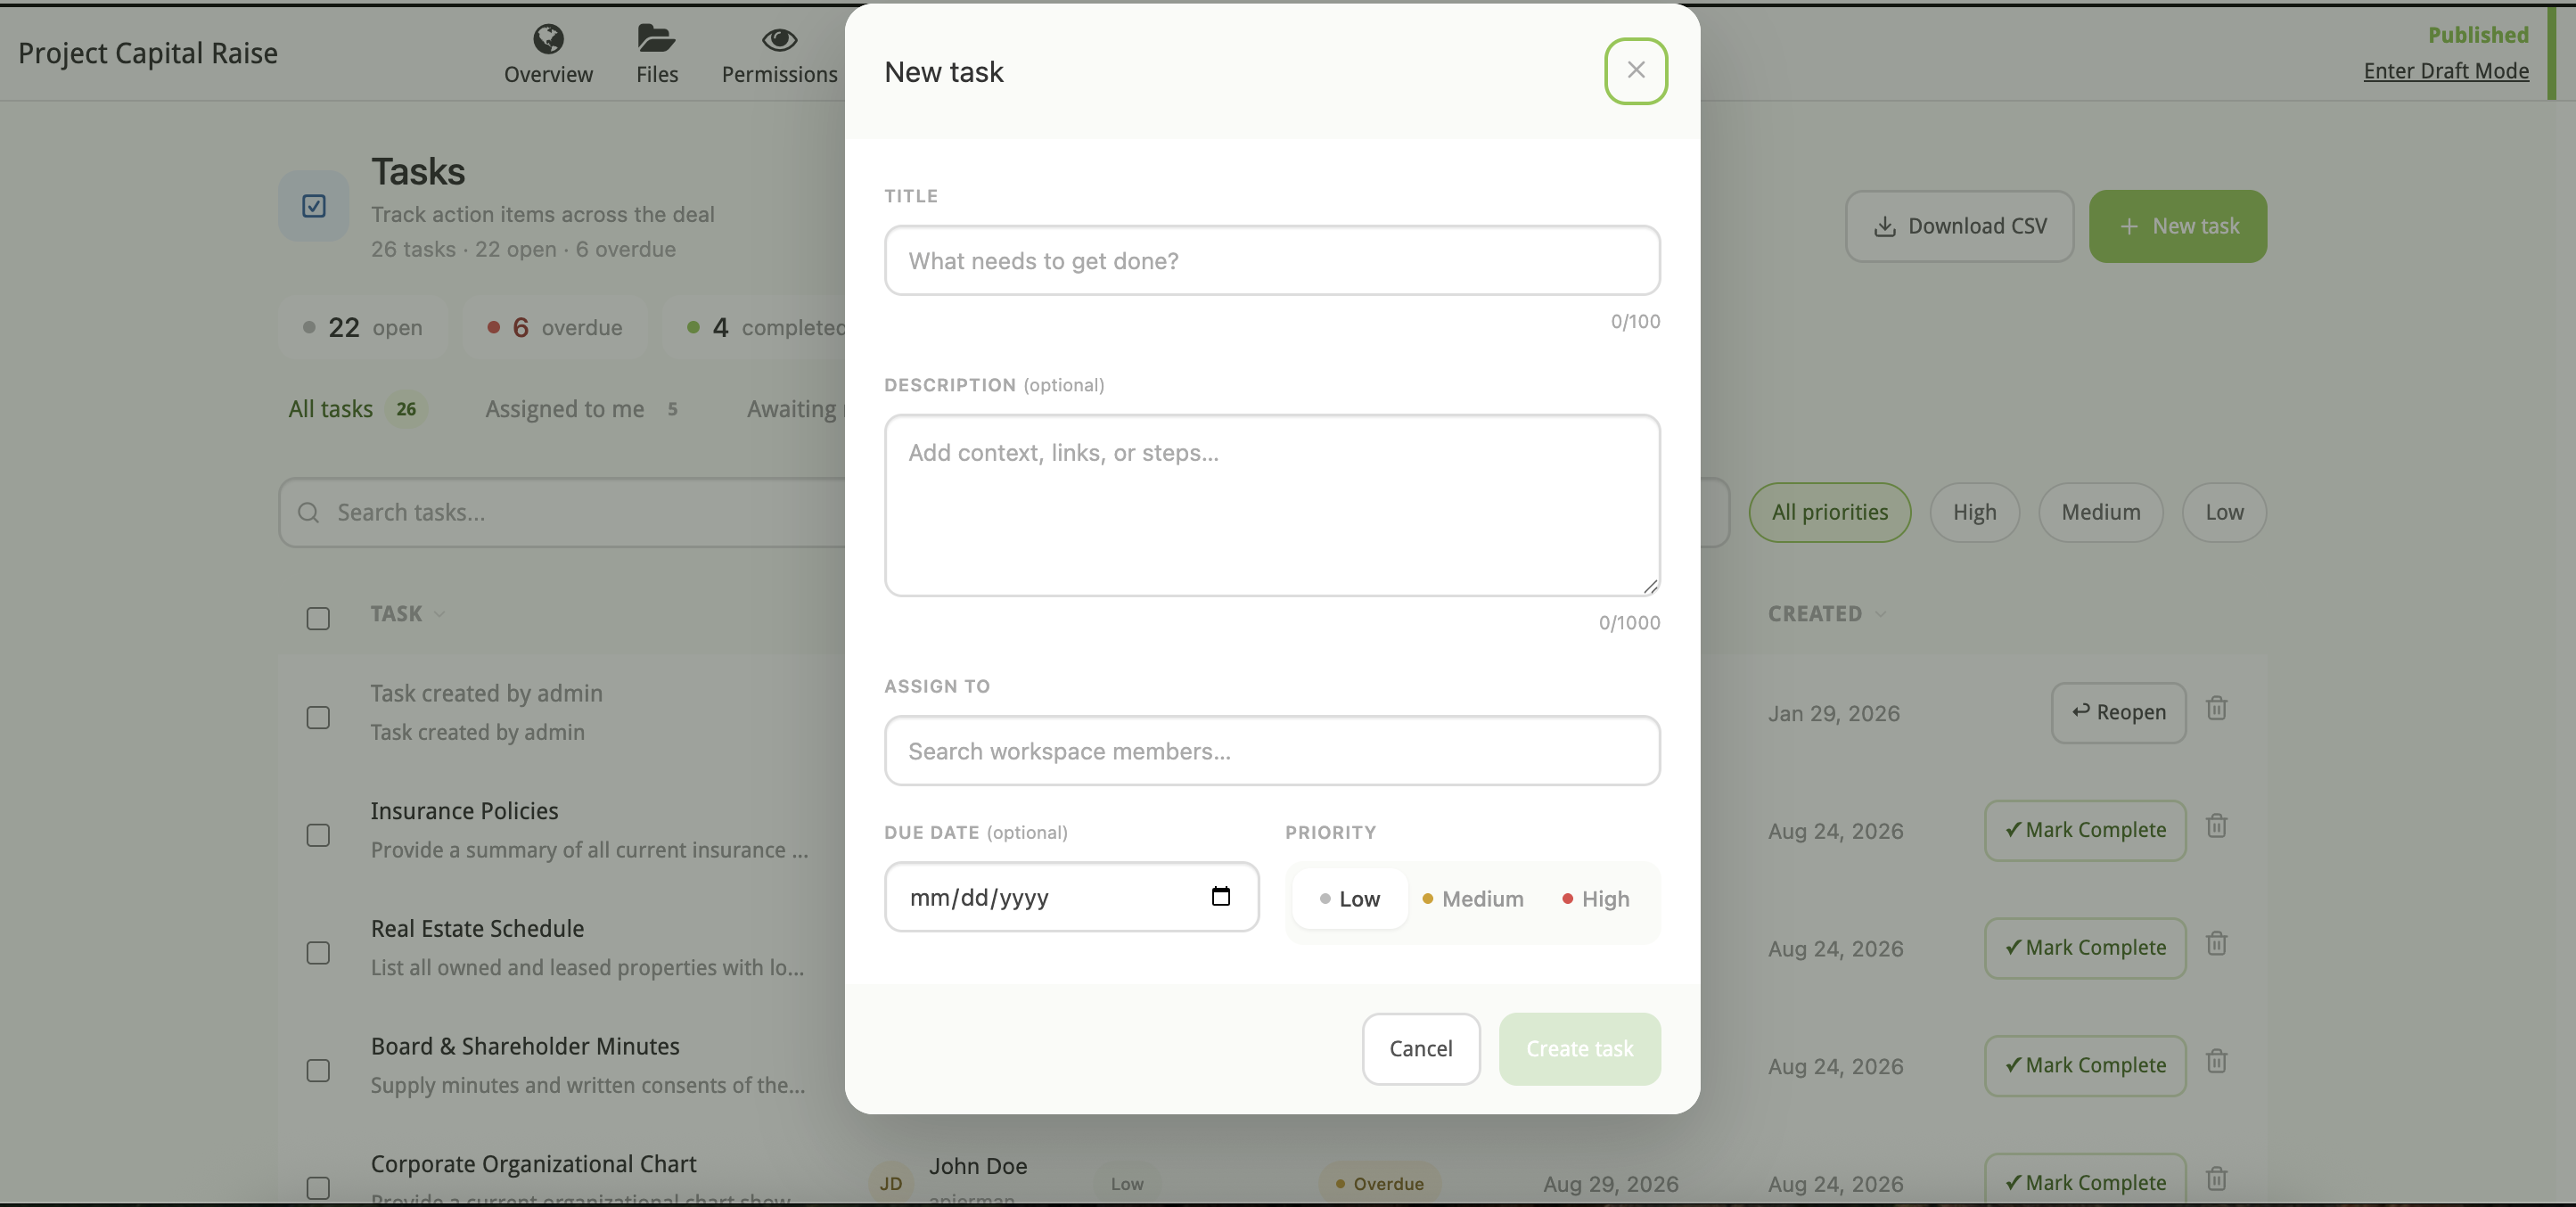Switch to Assigned to me tab
The image size is (2576, 1207).
582,409
